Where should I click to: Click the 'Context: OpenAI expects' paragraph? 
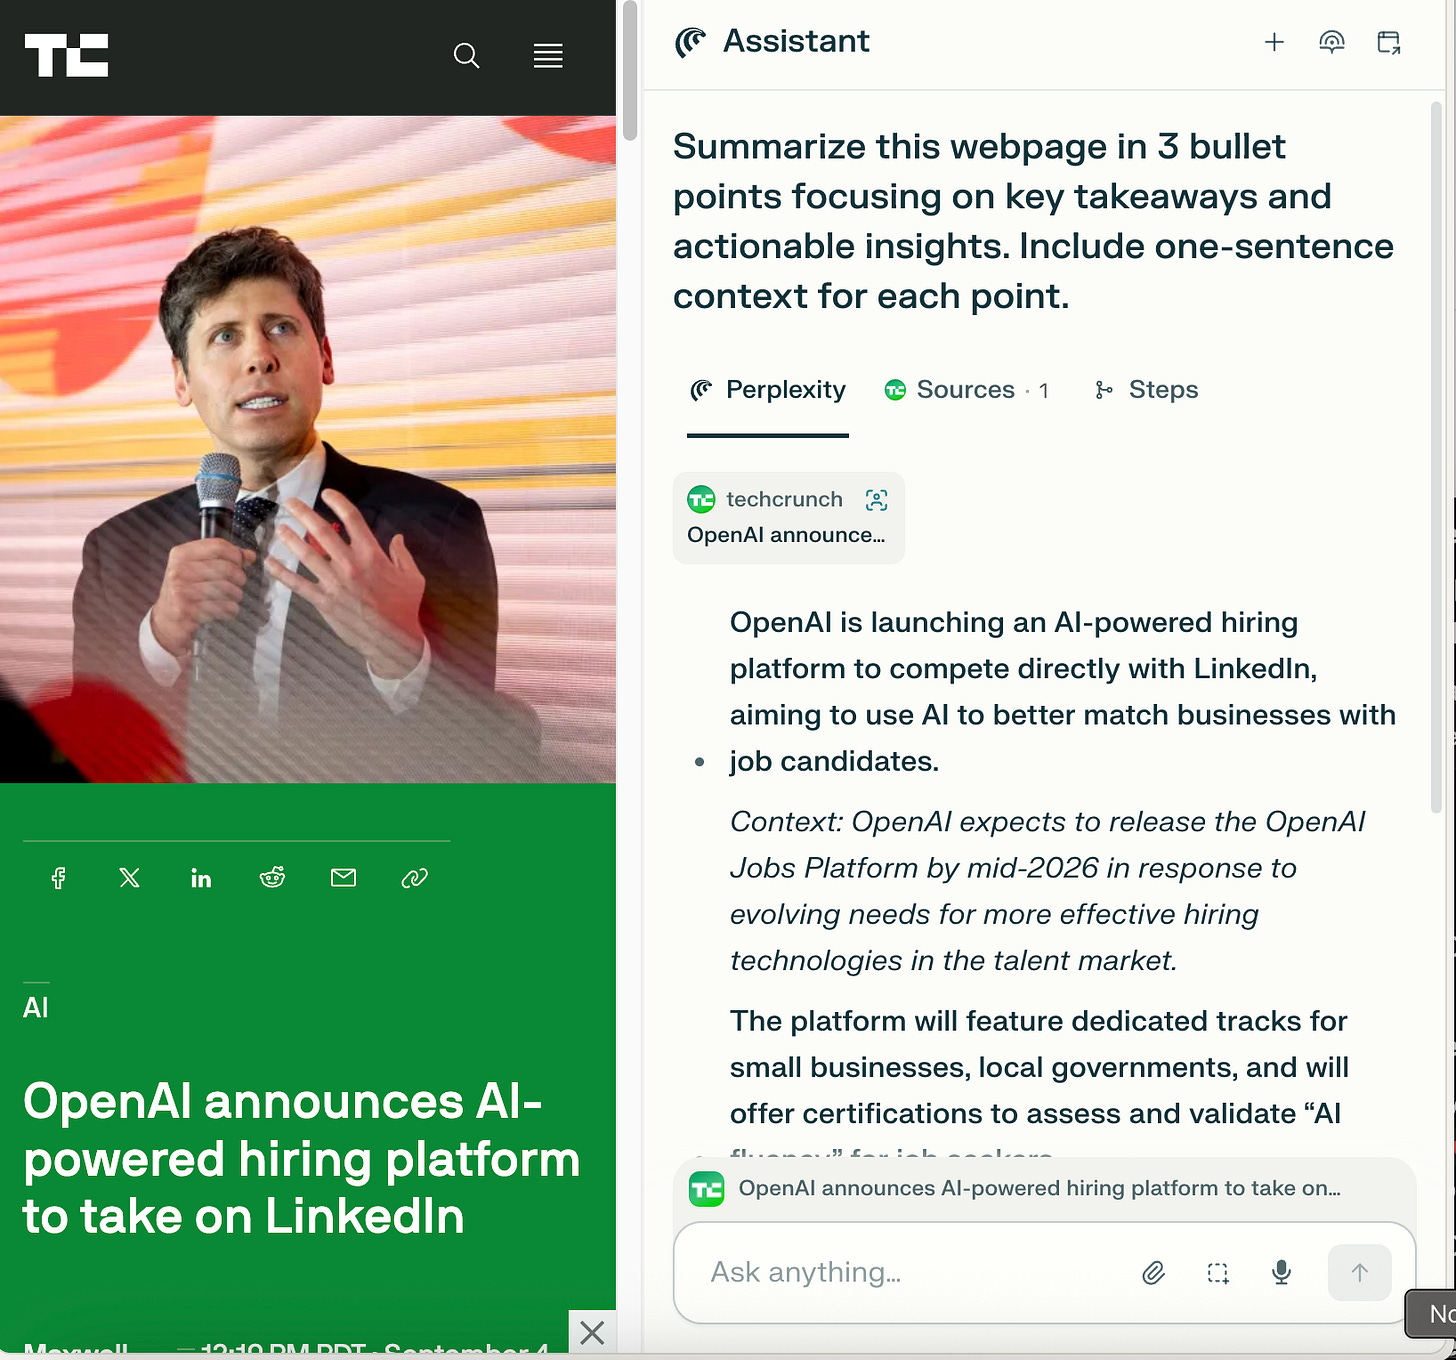[1047, 891]
